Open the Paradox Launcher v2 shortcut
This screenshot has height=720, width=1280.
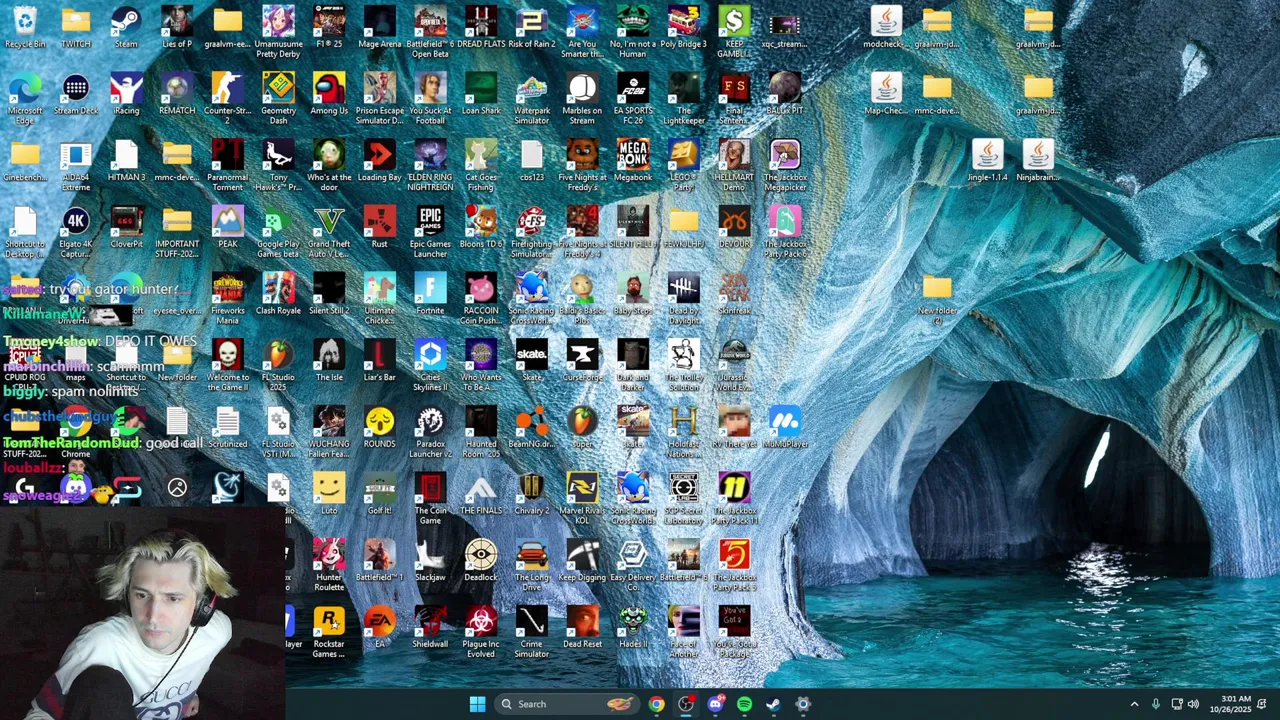tap(430, 432)
